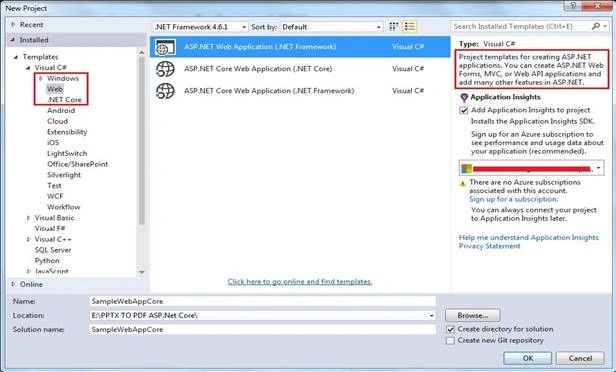This screenshot has height=372, width=616.
Task: Select the WCF category
Action: tap(55, 196)
